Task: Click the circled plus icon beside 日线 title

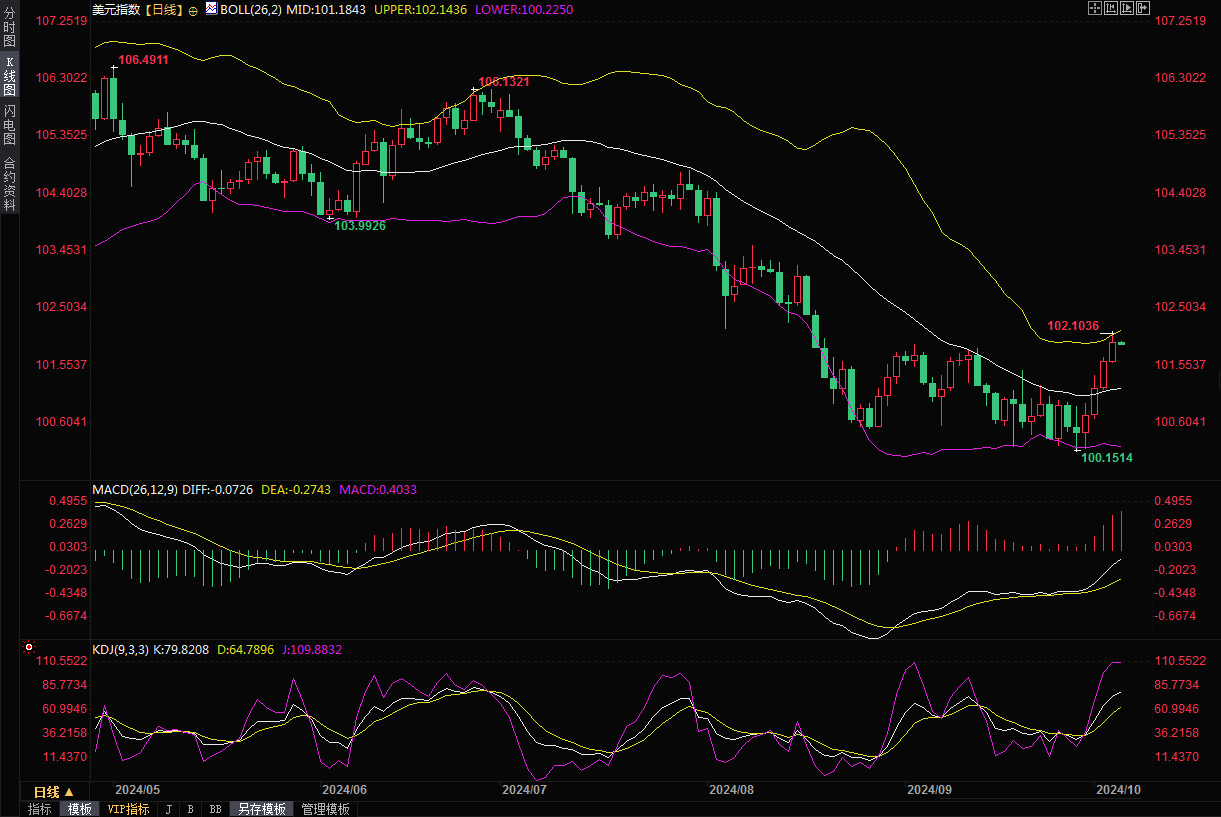Action: tap(193, 9)
